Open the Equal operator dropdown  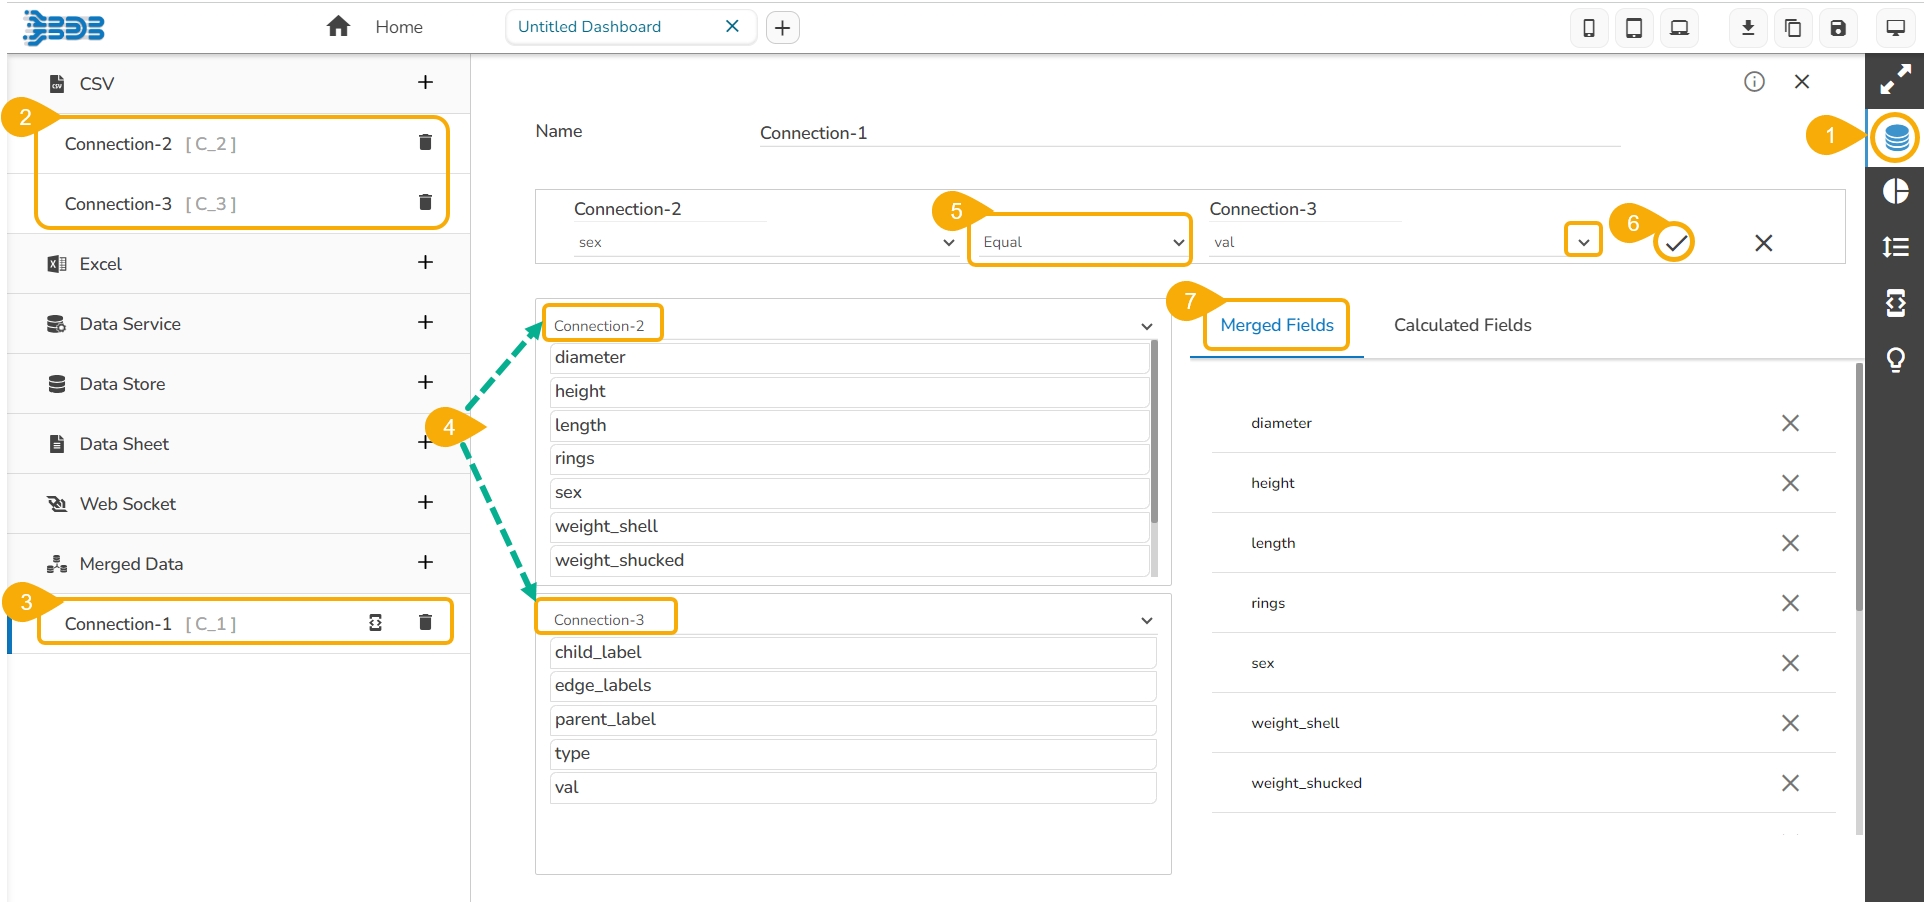(x=1080, y=242)
